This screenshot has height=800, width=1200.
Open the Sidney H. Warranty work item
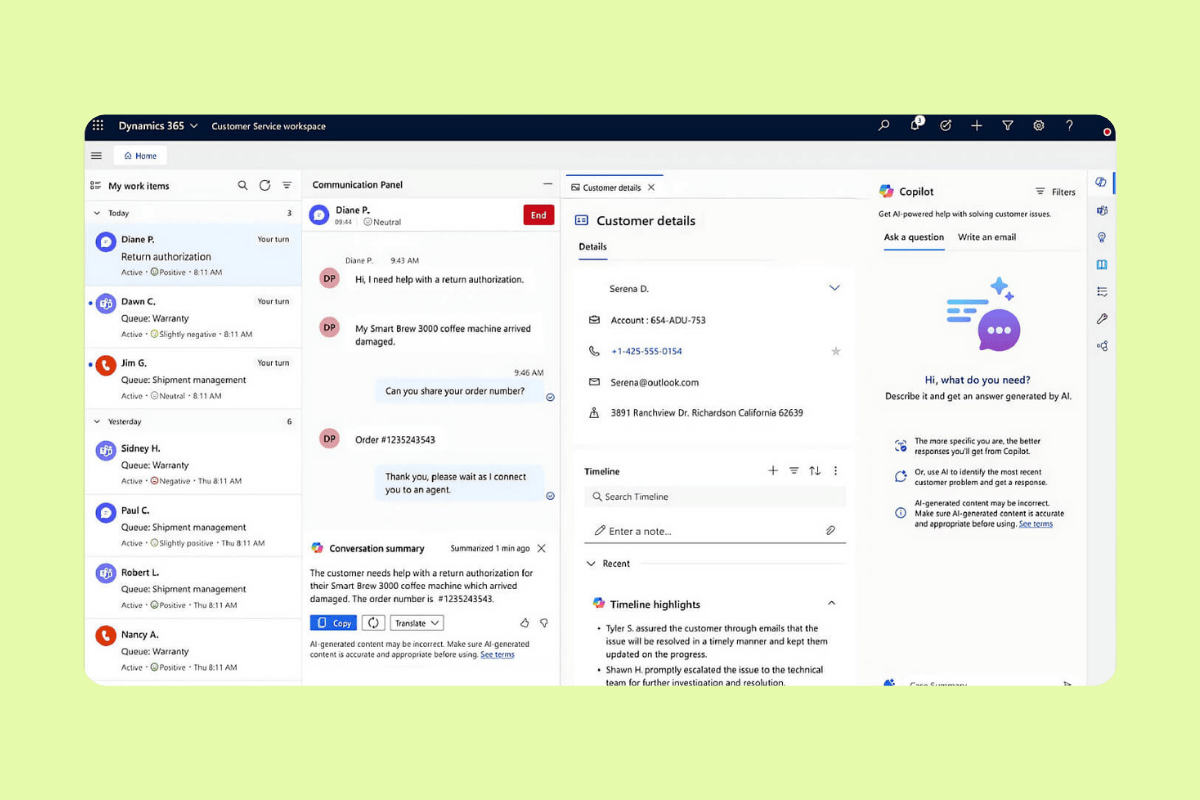[x=193, y=464]
